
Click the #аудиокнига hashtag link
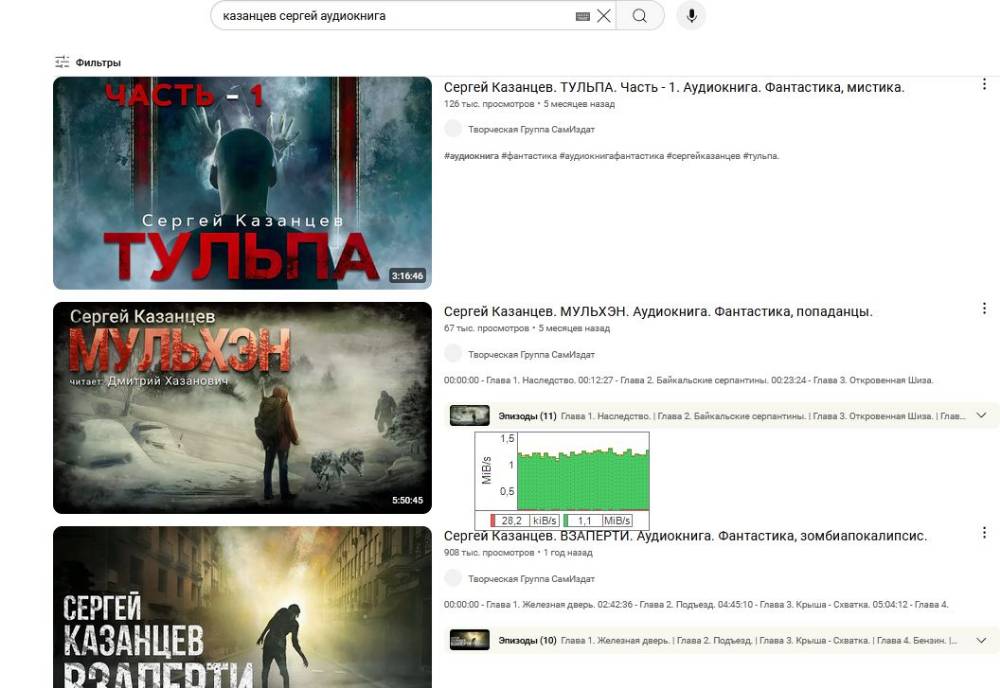[471, 156]
